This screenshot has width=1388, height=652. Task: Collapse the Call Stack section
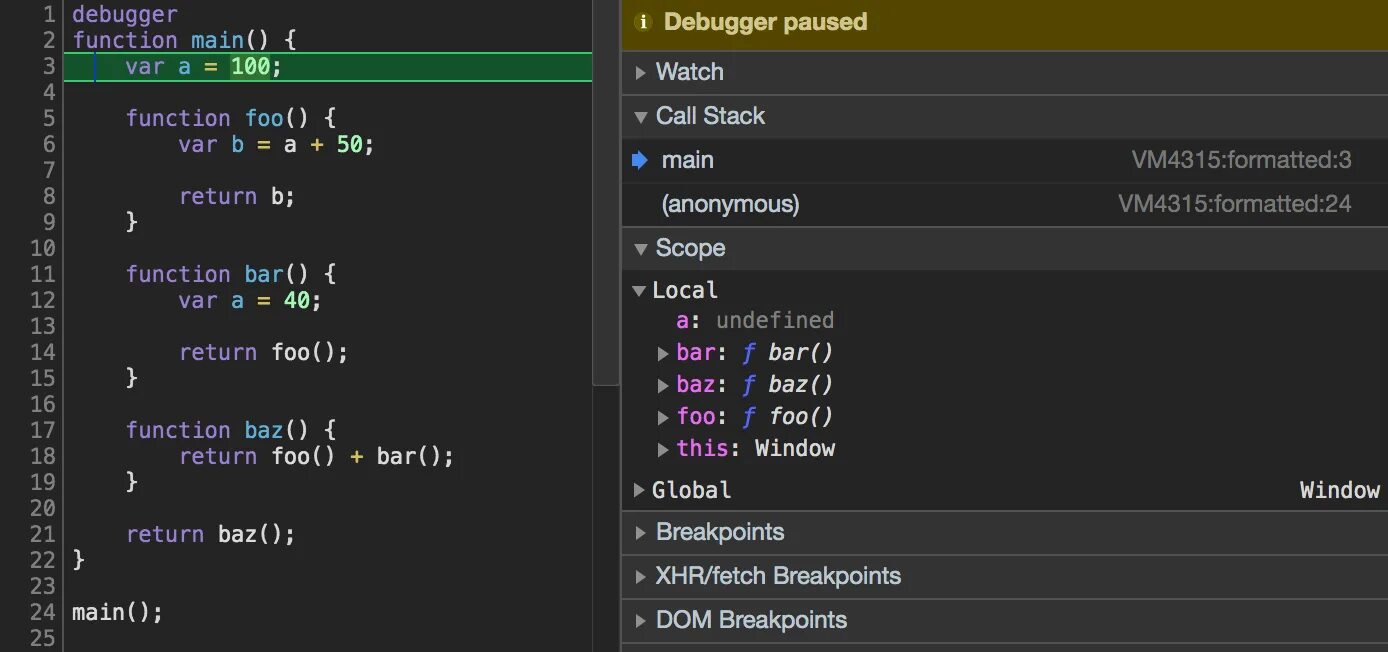(641, 116)
